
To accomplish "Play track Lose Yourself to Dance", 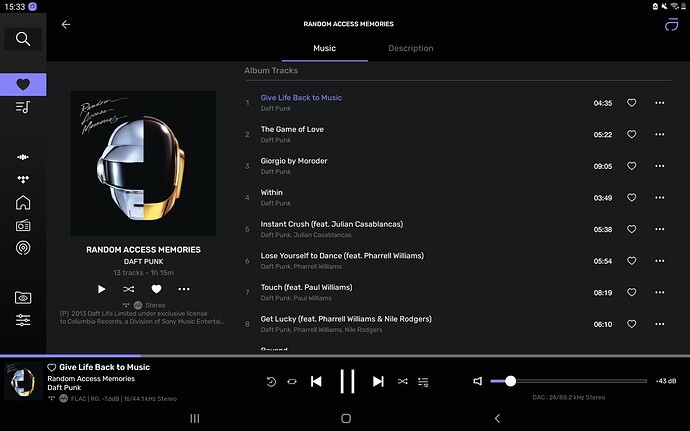I will pyautogui.click(x=342, y=256).
